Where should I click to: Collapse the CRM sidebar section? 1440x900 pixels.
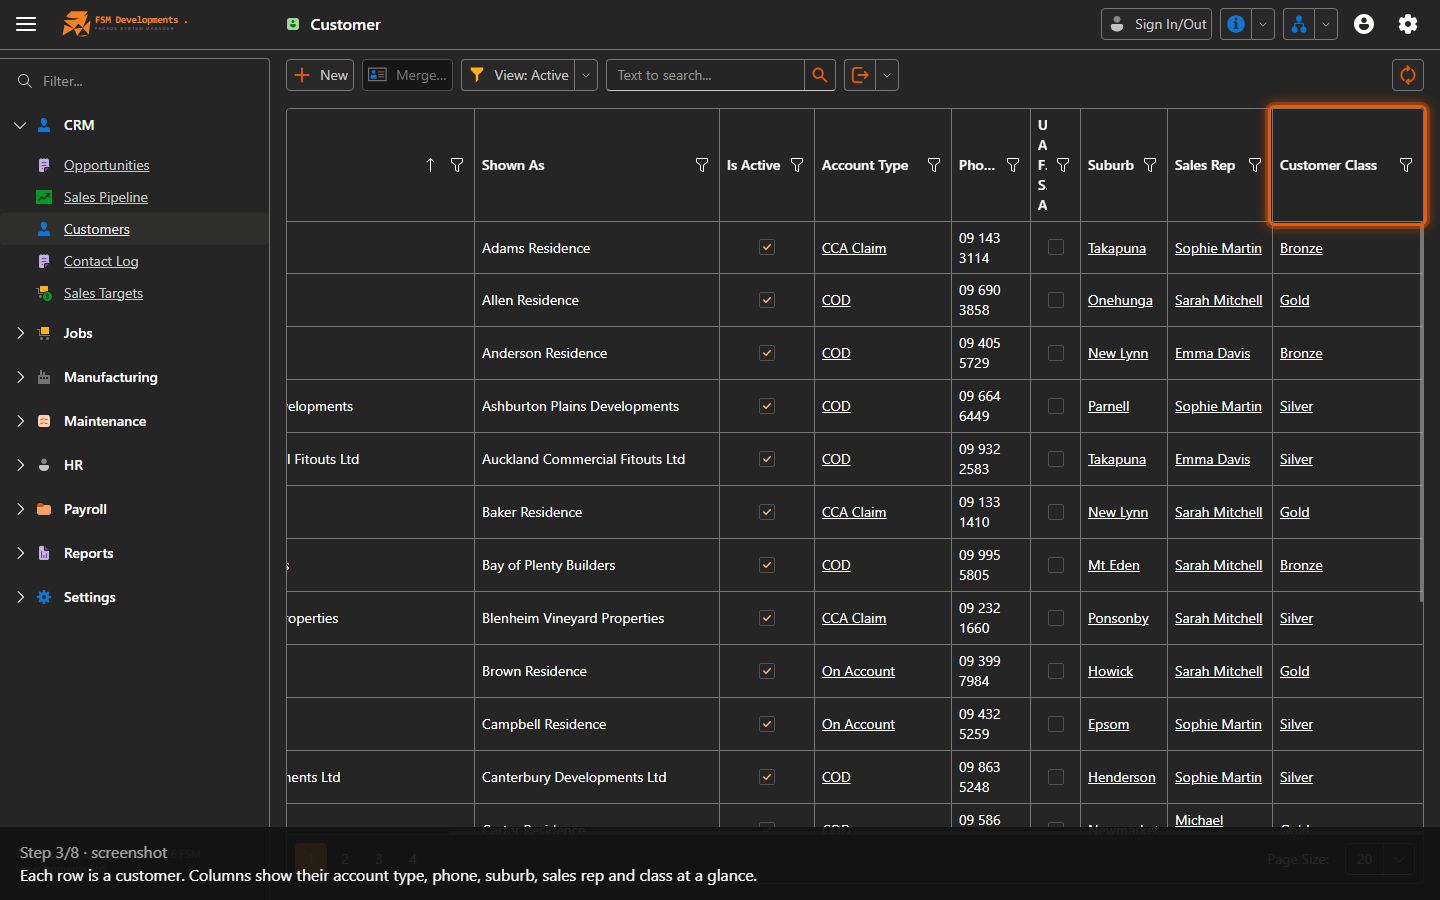[x=20, y=125]
